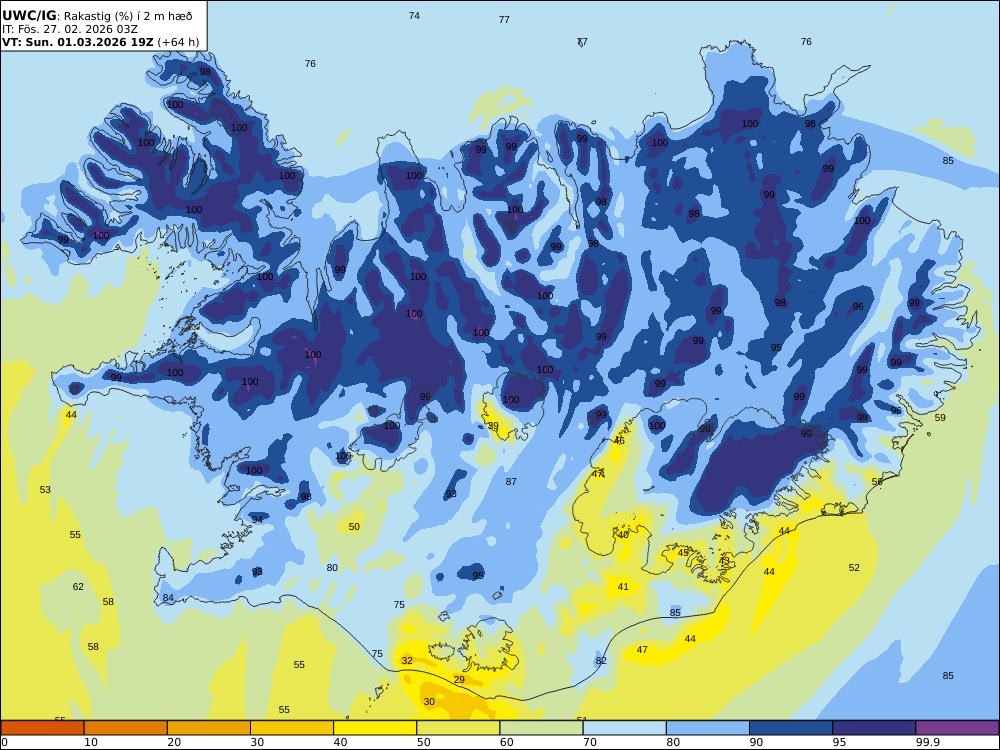Viewport: 1000px width, 750px height.
Task: Click the value 84 at the southwest peninsula
Action: pos(168,598)
